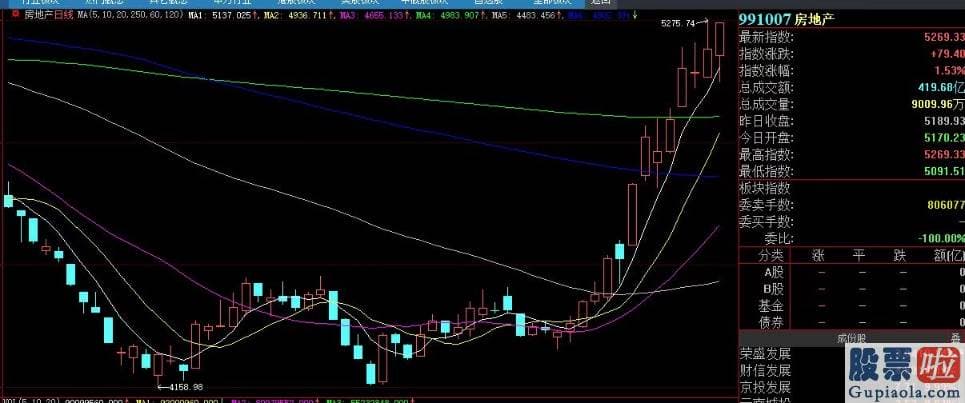Select the 委买手数 row label

pos(766,221)
